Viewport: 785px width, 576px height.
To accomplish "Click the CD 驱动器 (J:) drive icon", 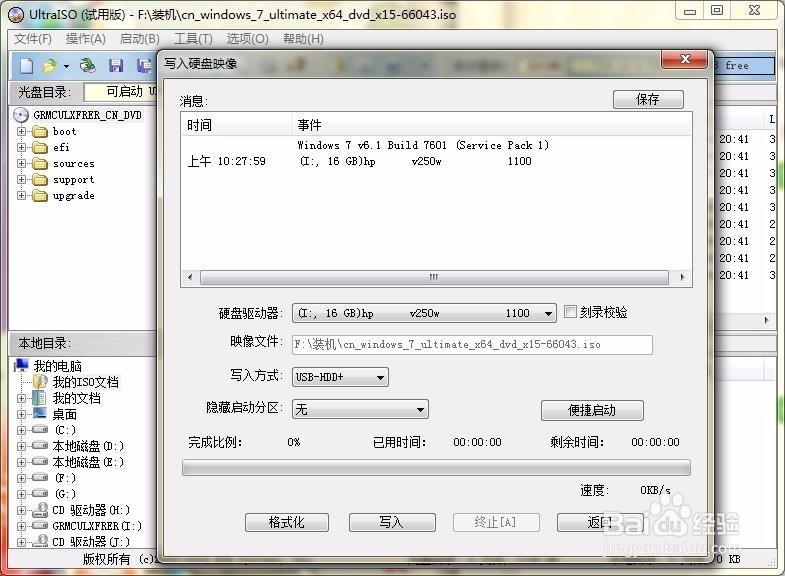I will [40, 541].
